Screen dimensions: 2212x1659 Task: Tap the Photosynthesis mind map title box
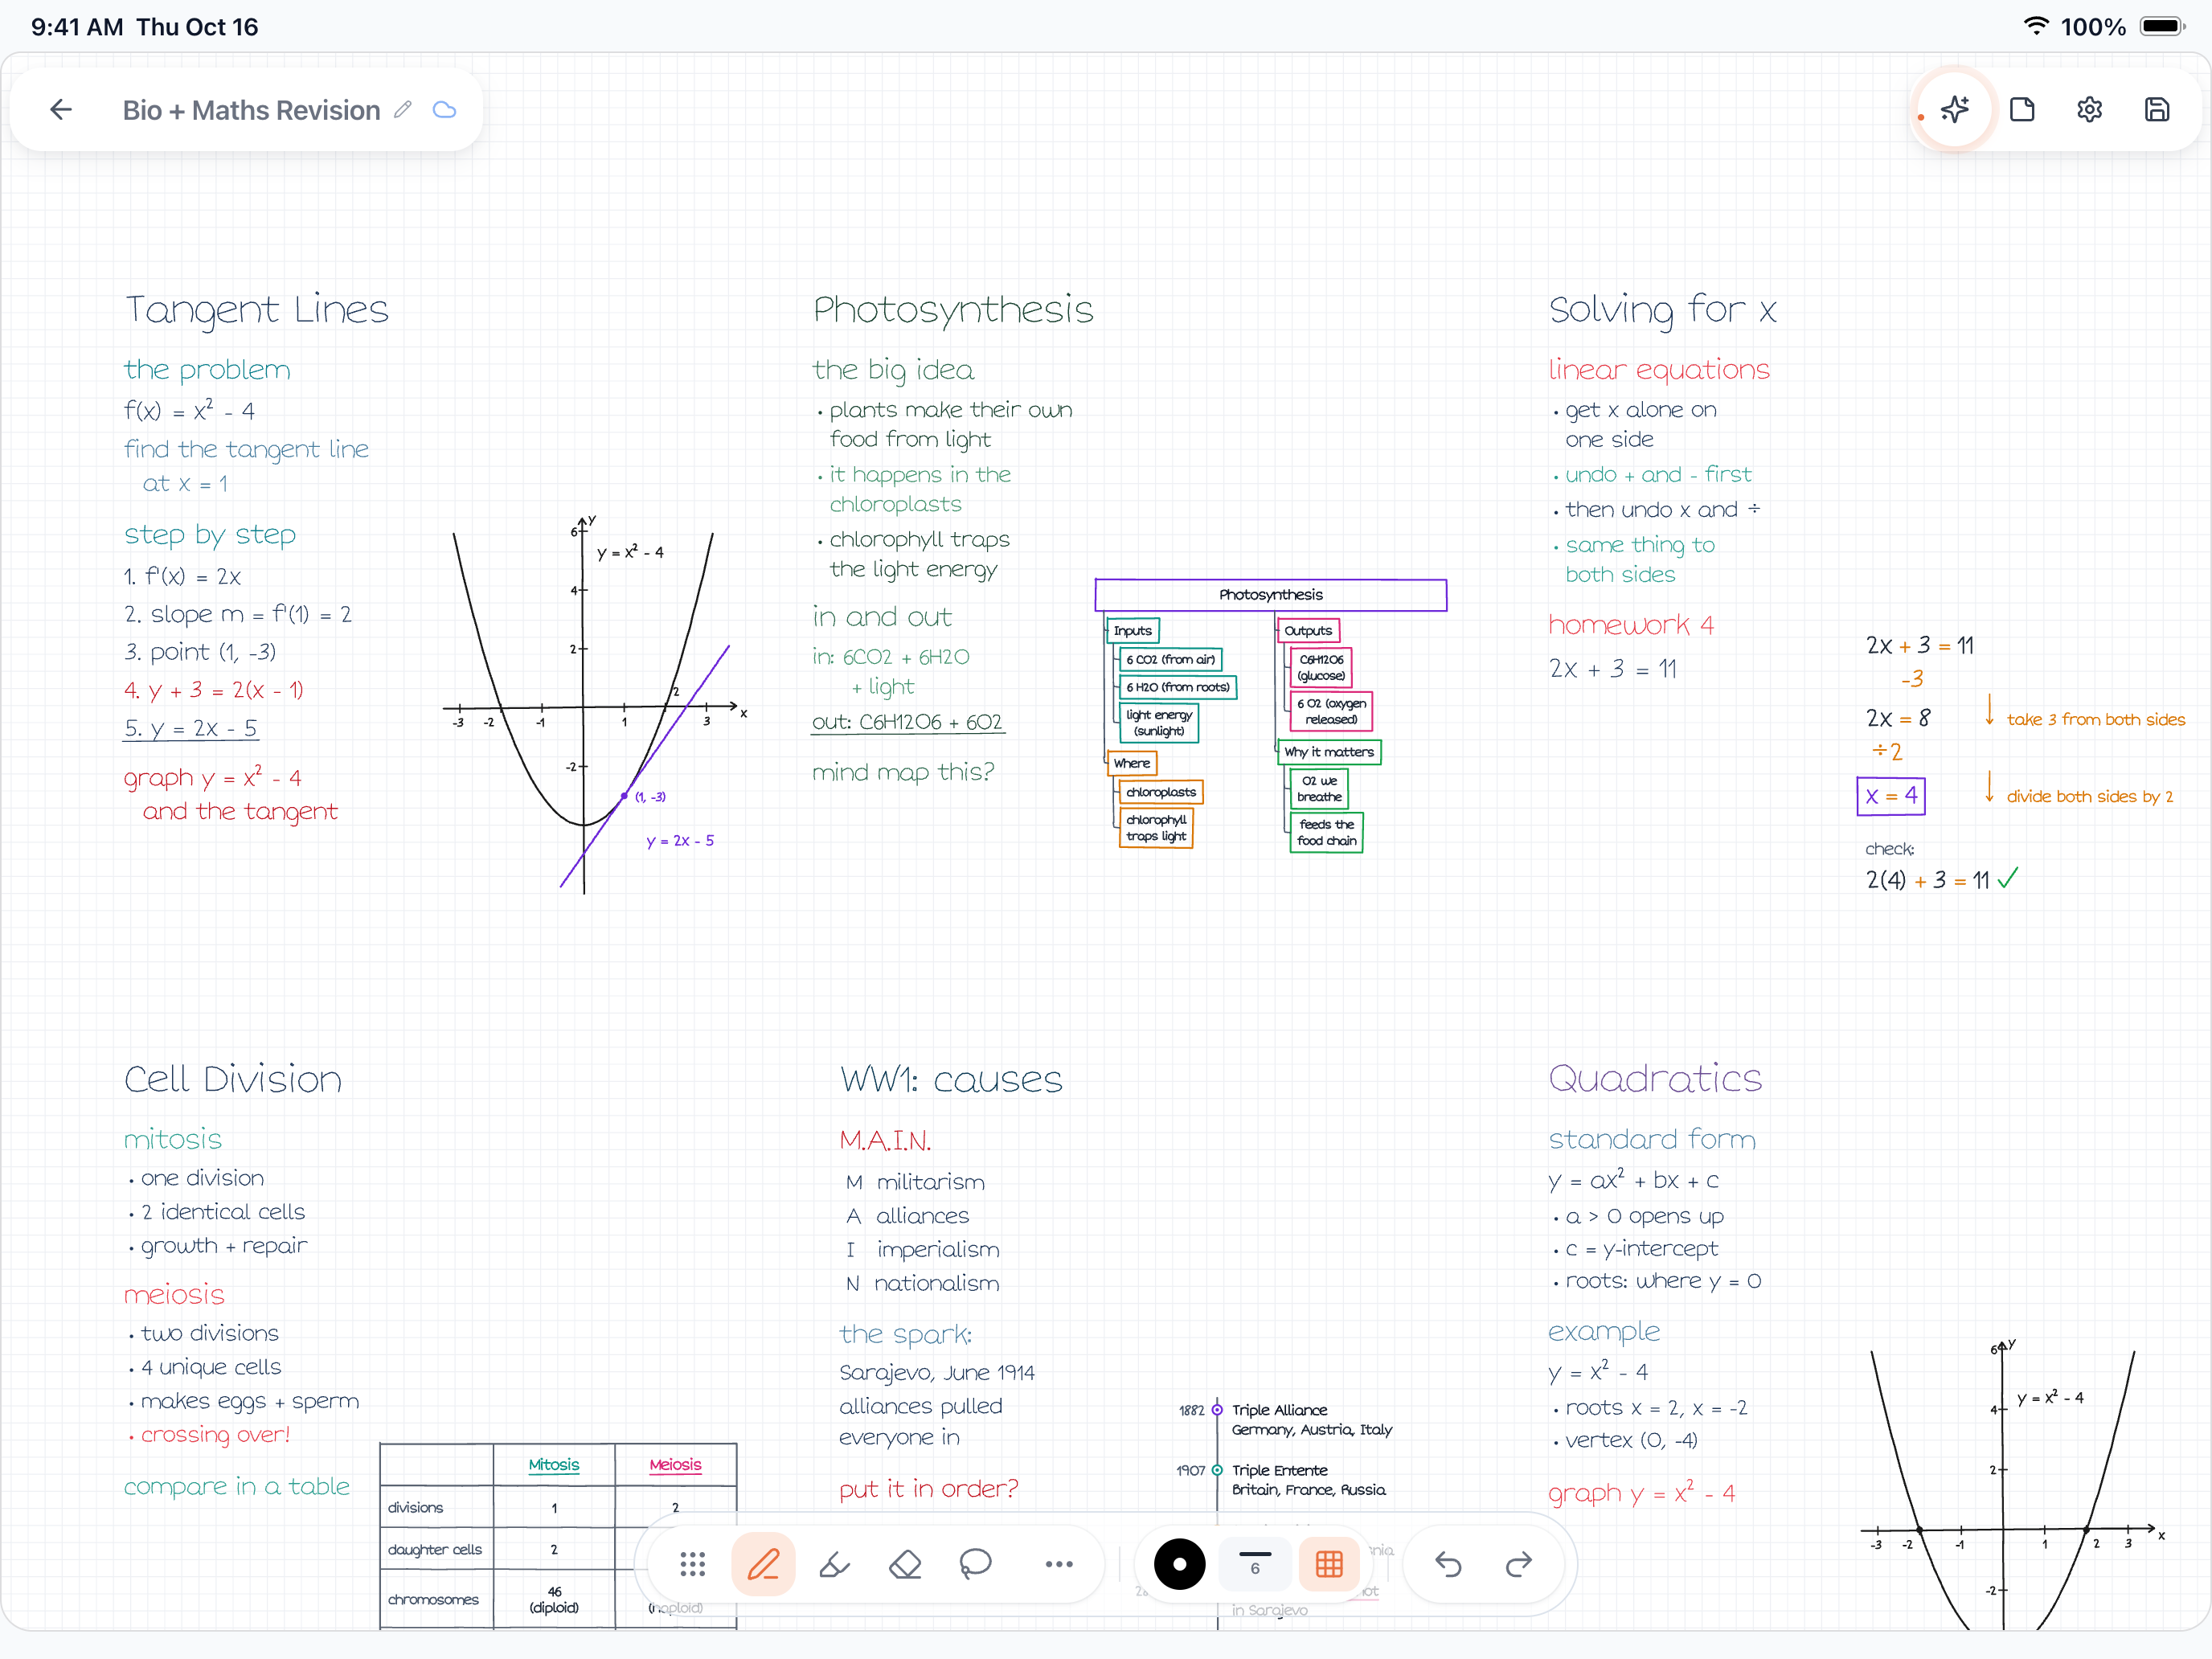pos(1271,595)
